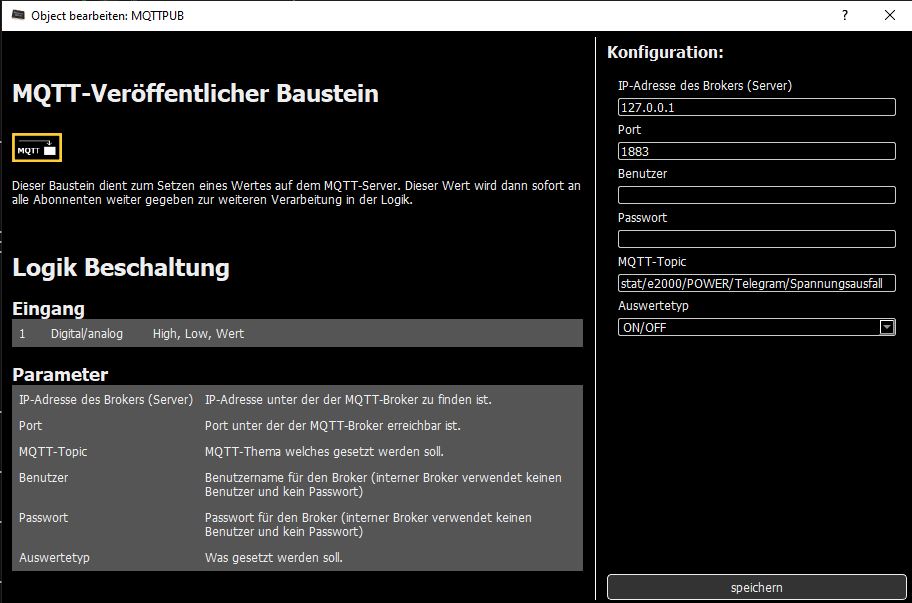This screenshot has height=603, width=912.
Task: Focus the MQTT-Topic text field
Action: pos(756,284)
